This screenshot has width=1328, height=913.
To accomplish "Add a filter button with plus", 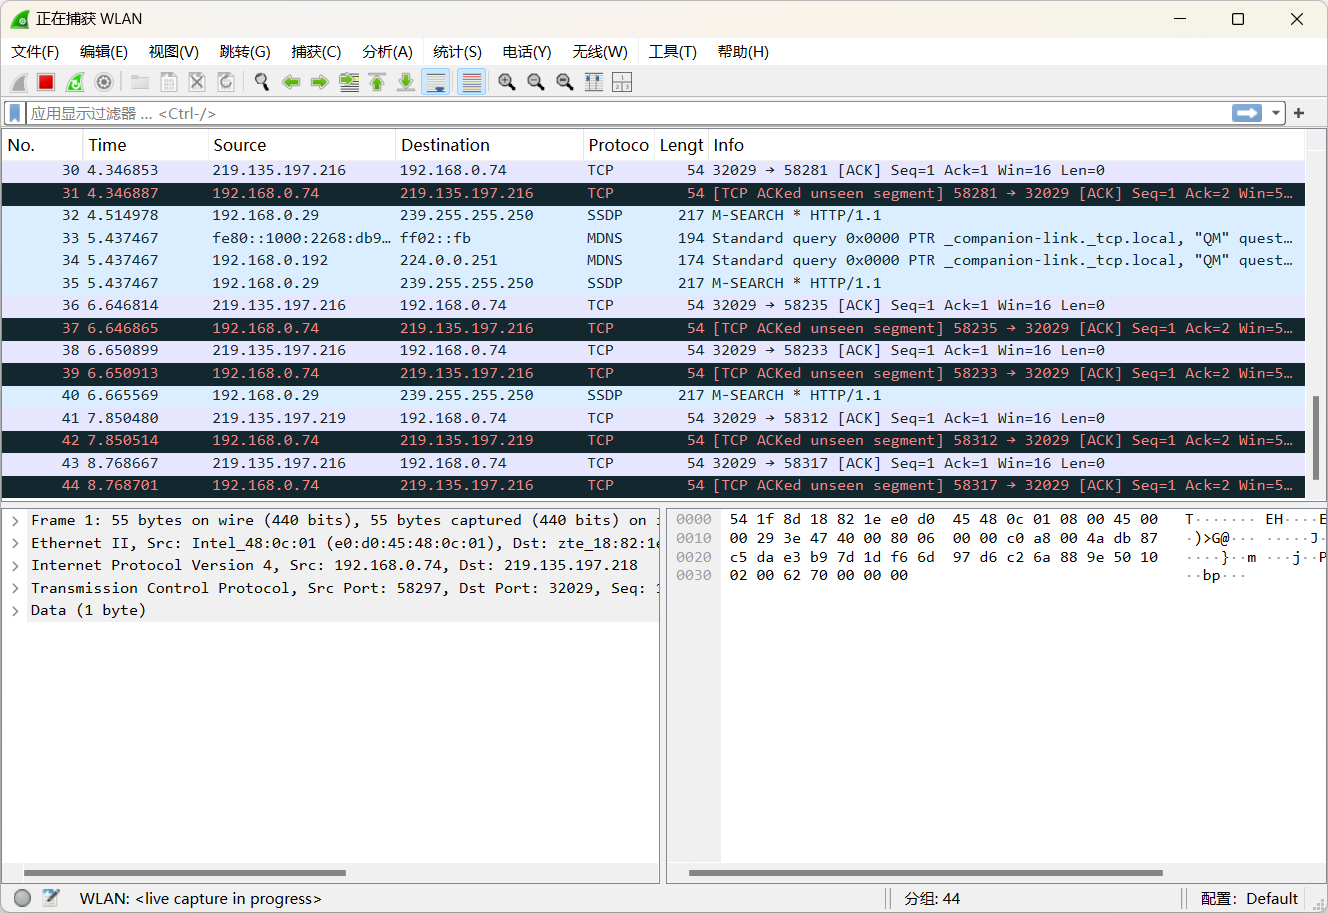I will [1299, 113].
